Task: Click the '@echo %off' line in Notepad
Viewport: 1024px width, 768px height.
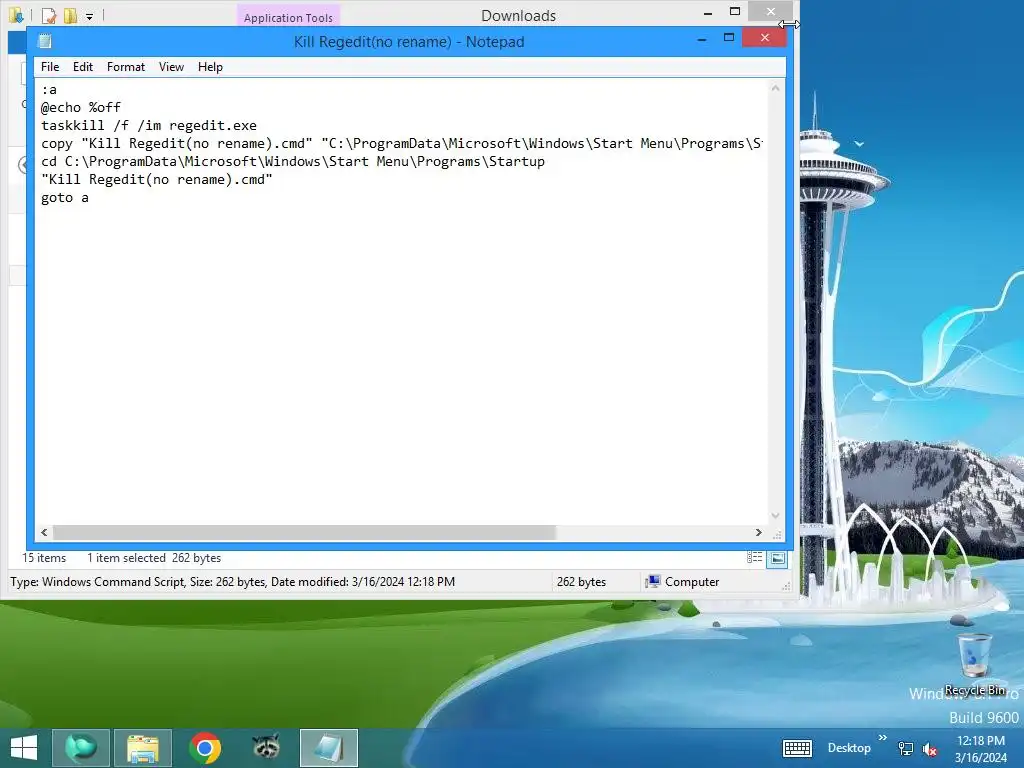Action: pyautogui.click(x=81, y=107)
